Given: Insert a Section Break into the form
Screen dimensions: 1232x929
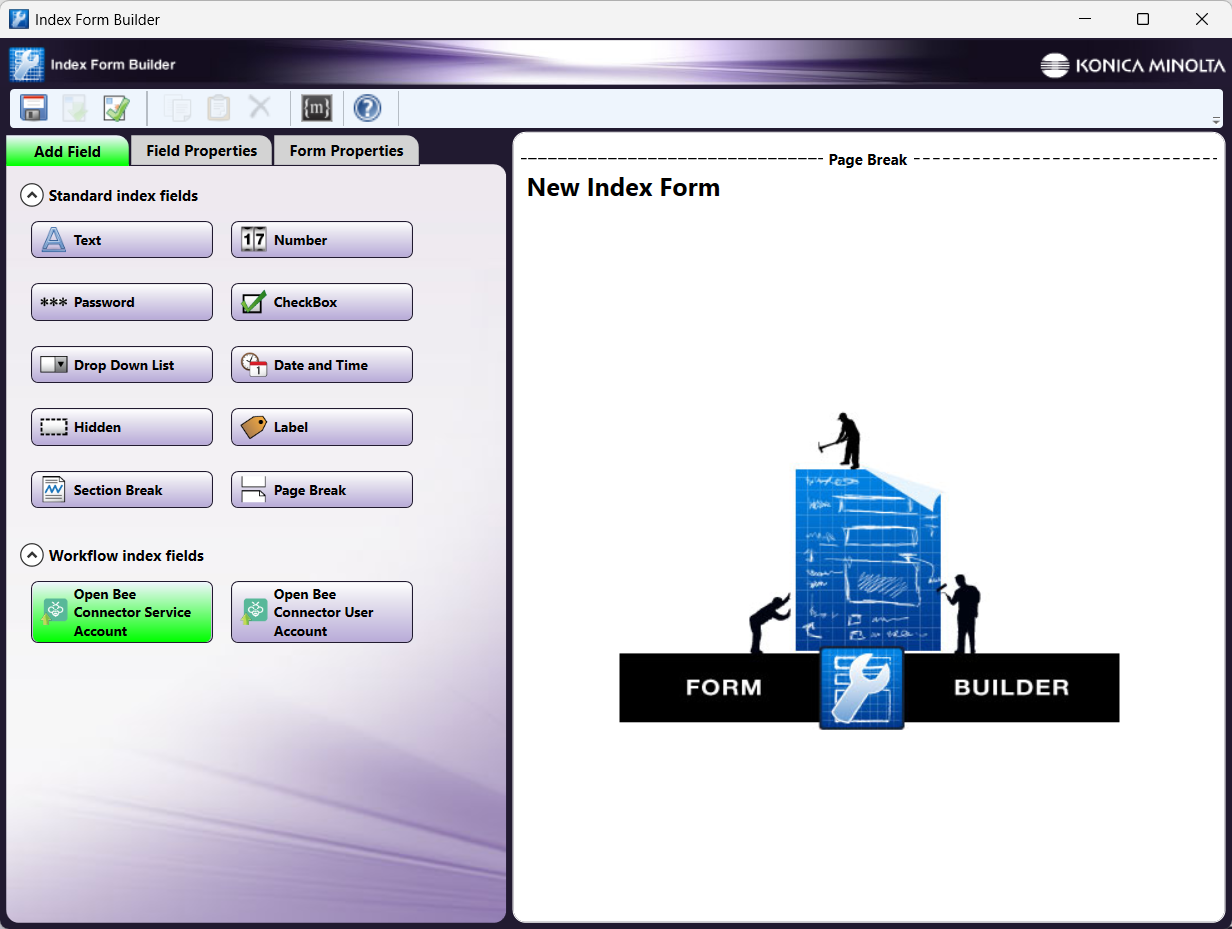Looking at the screenshot, I should coord(121,489).
